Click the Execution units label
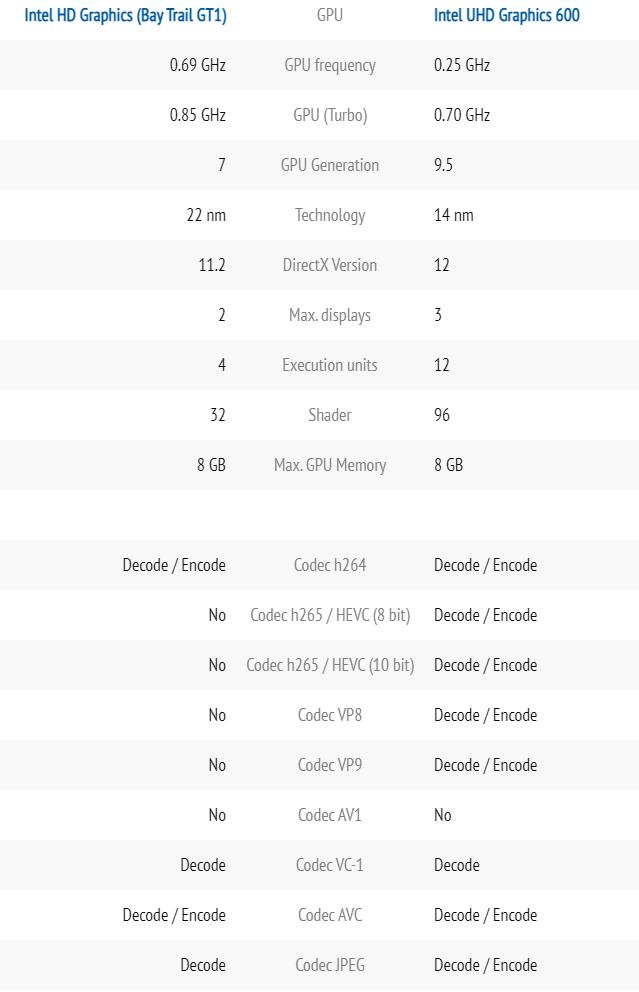The width and height of the screenshot is (639, 992). tap(330, 365)
